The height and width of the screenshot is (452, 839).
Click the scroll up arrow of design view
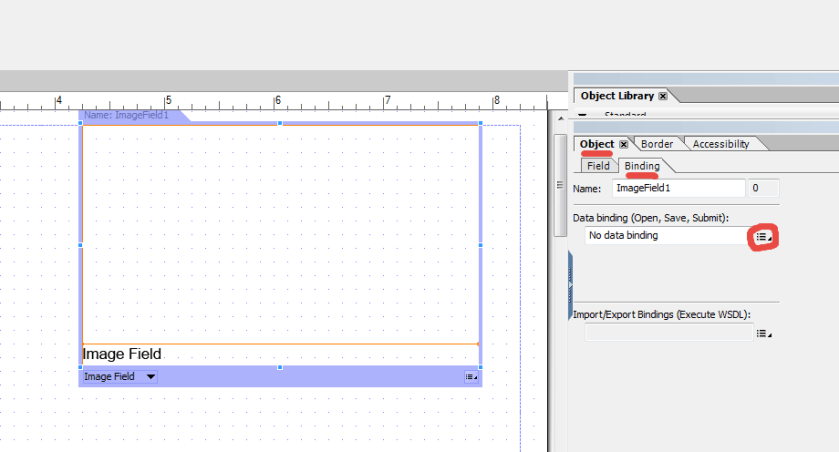(x=560, y=119)
